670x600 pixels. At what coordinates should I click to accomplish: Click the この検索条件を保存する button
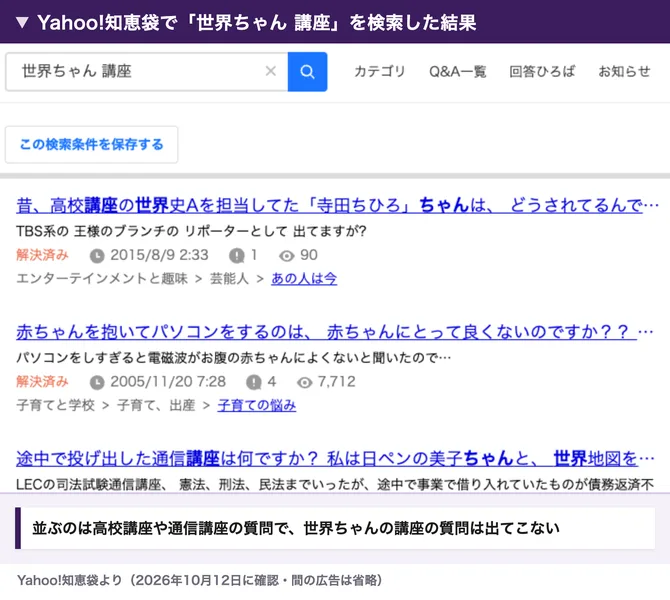[91, 144]
